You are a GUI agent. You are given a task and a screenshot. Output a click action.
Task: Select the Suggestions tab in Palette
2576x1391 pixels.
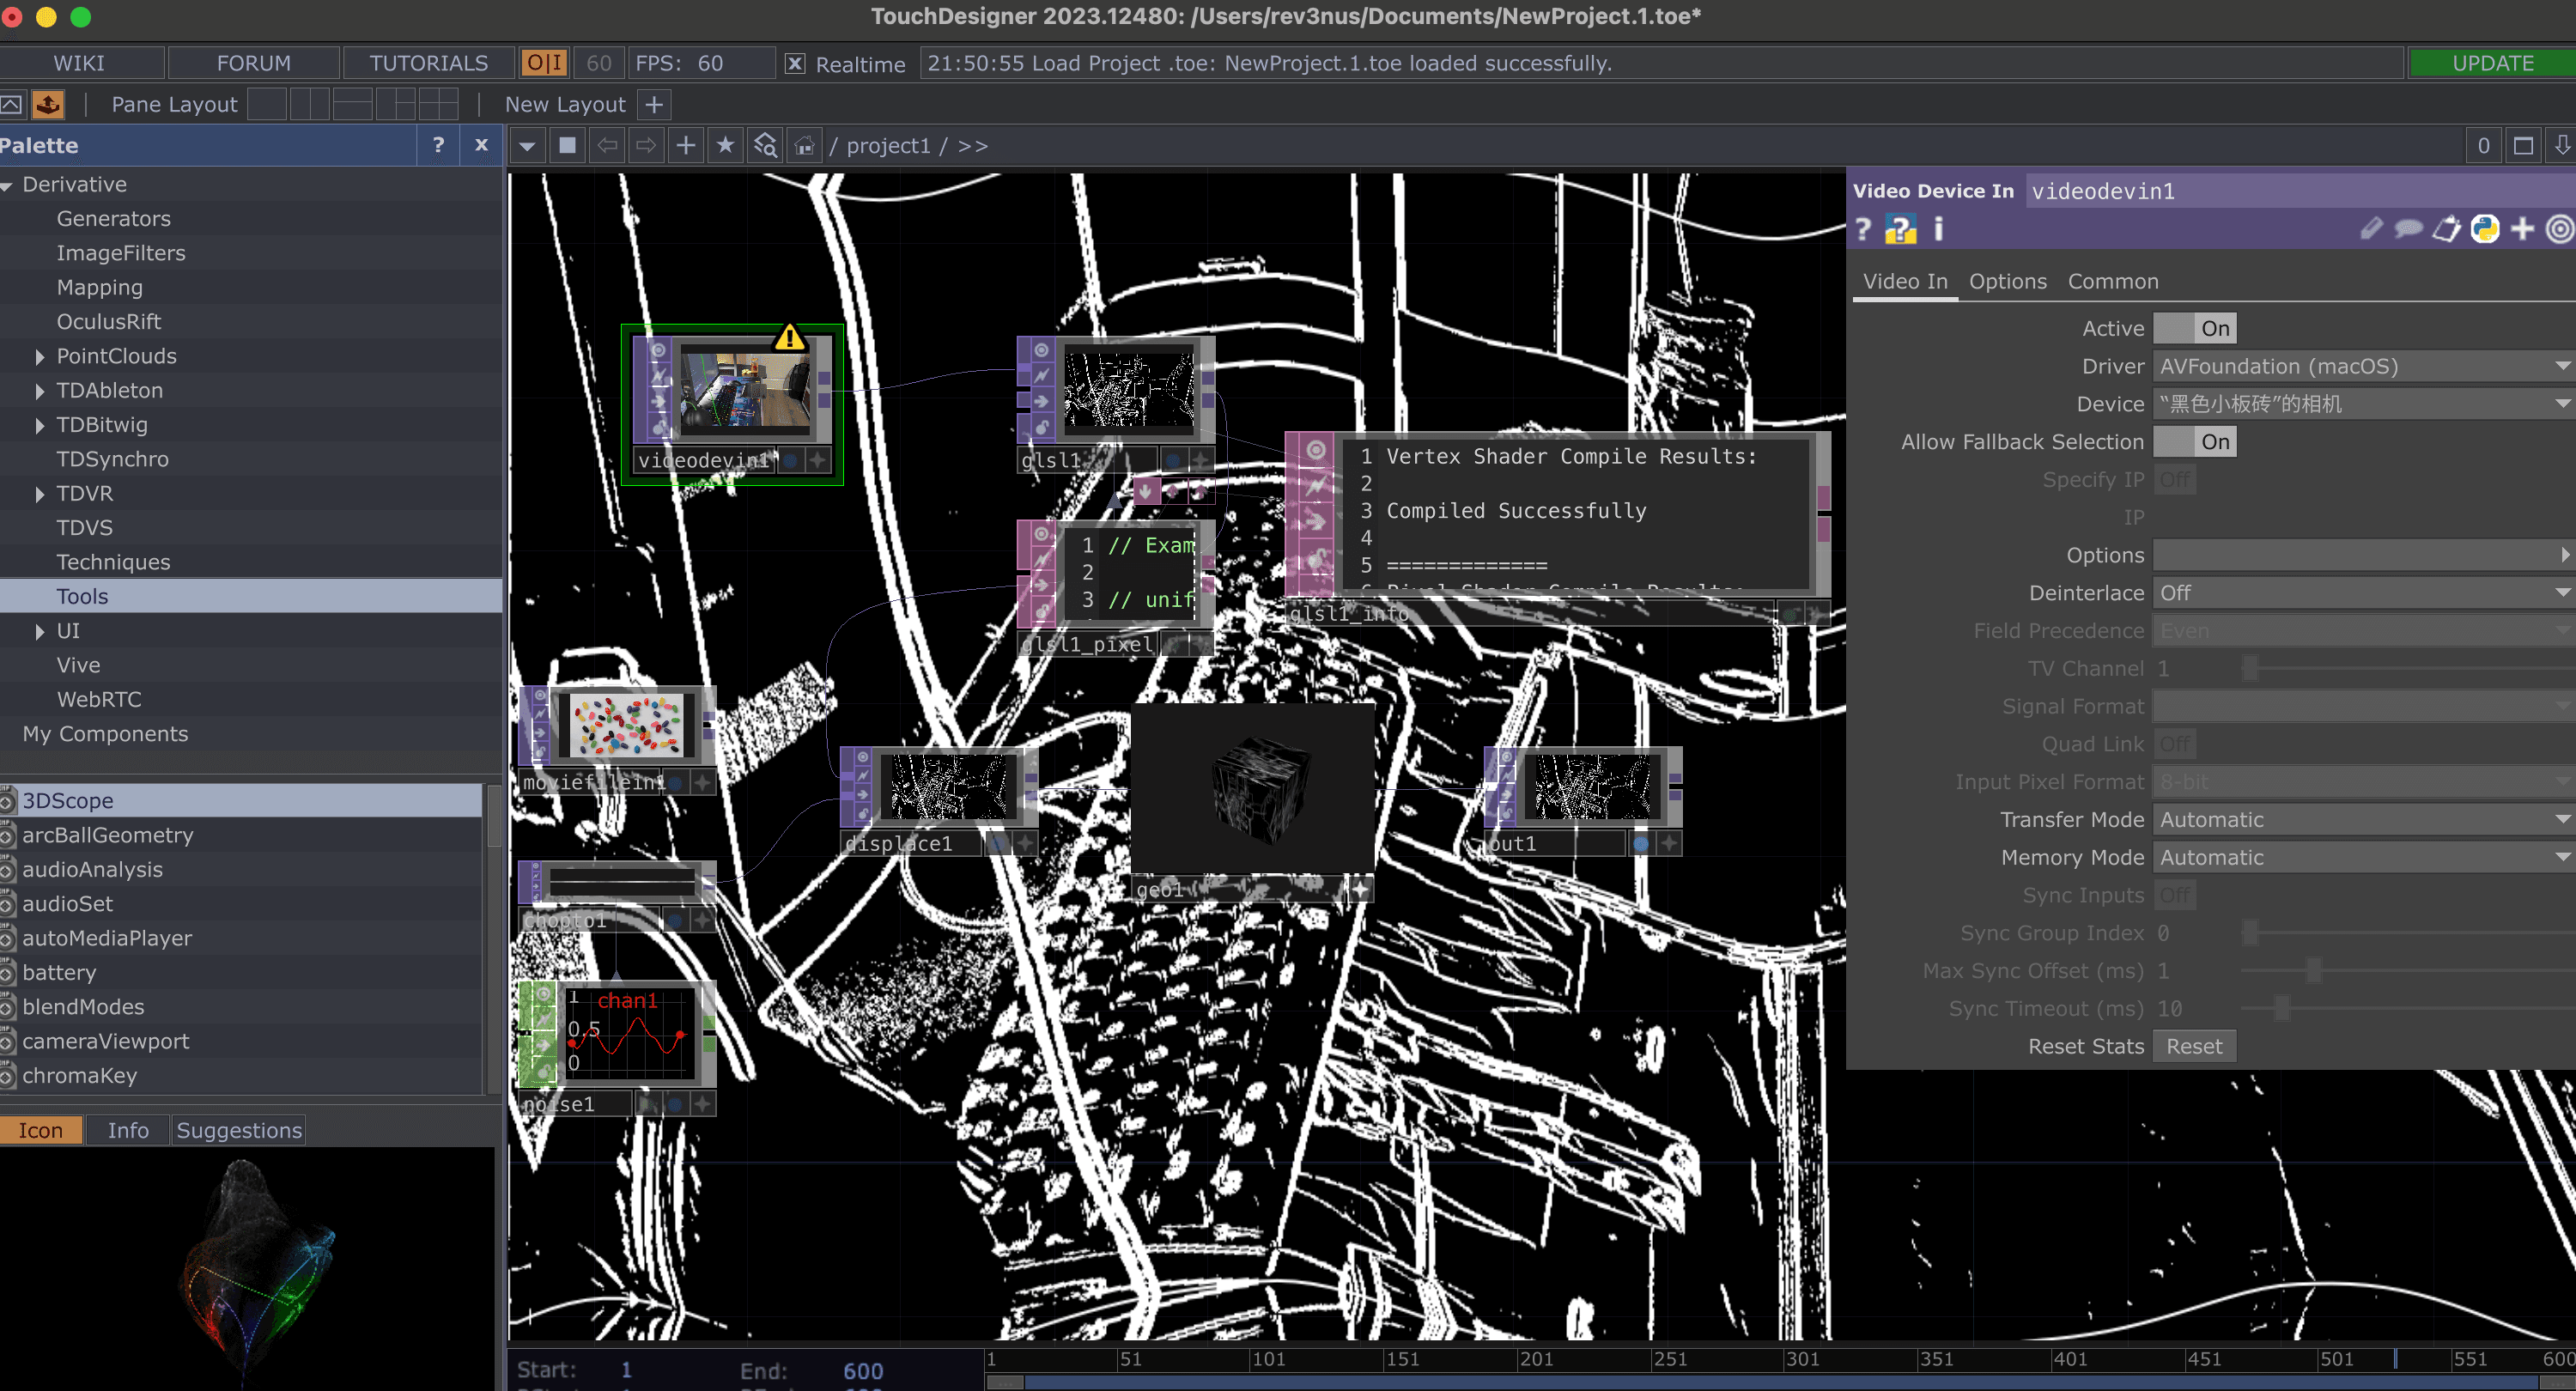239,1130
